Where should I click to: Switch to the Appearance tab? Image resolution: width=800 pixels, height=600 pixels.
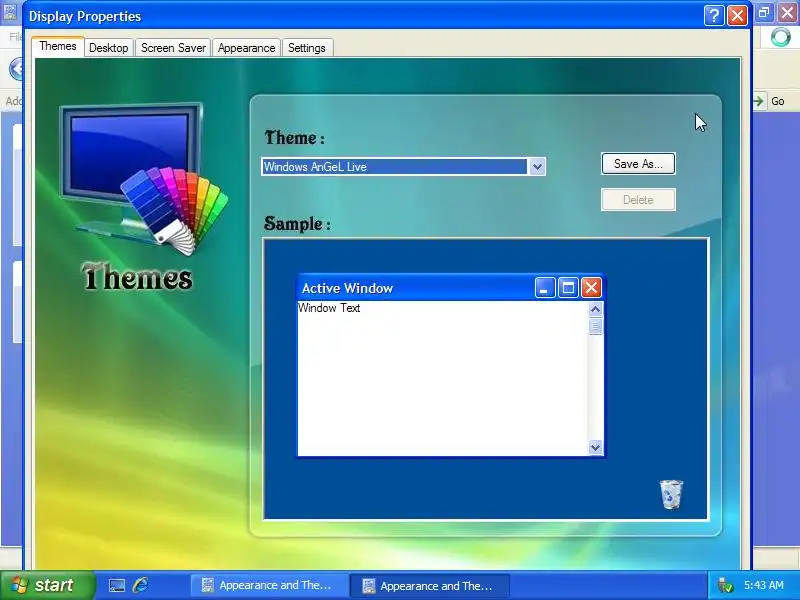click(246, 48)
